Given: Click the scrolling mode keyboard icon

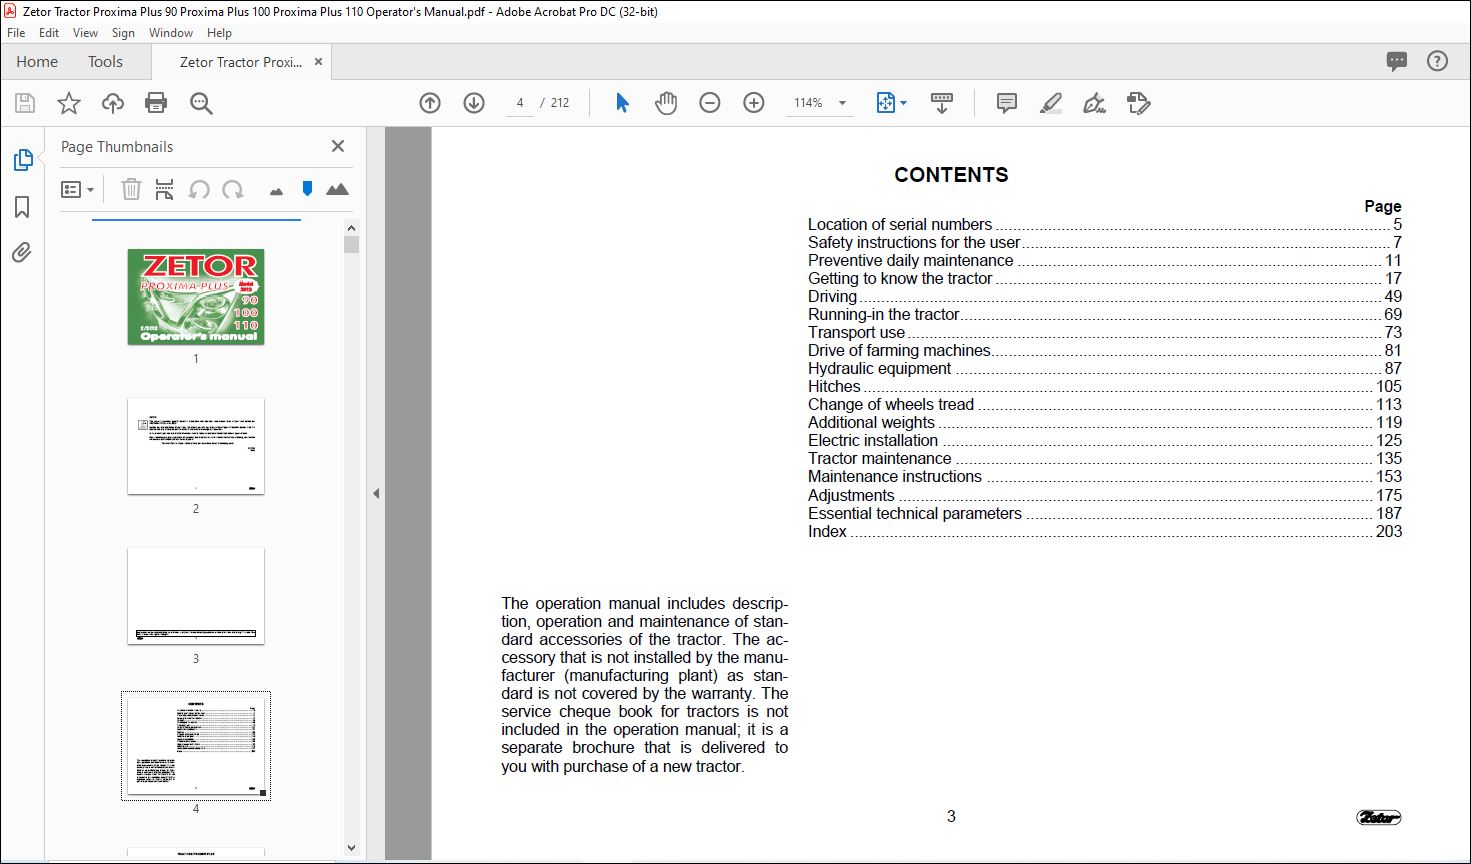Looking at the screenshot, I should click(x=942, y=103).
